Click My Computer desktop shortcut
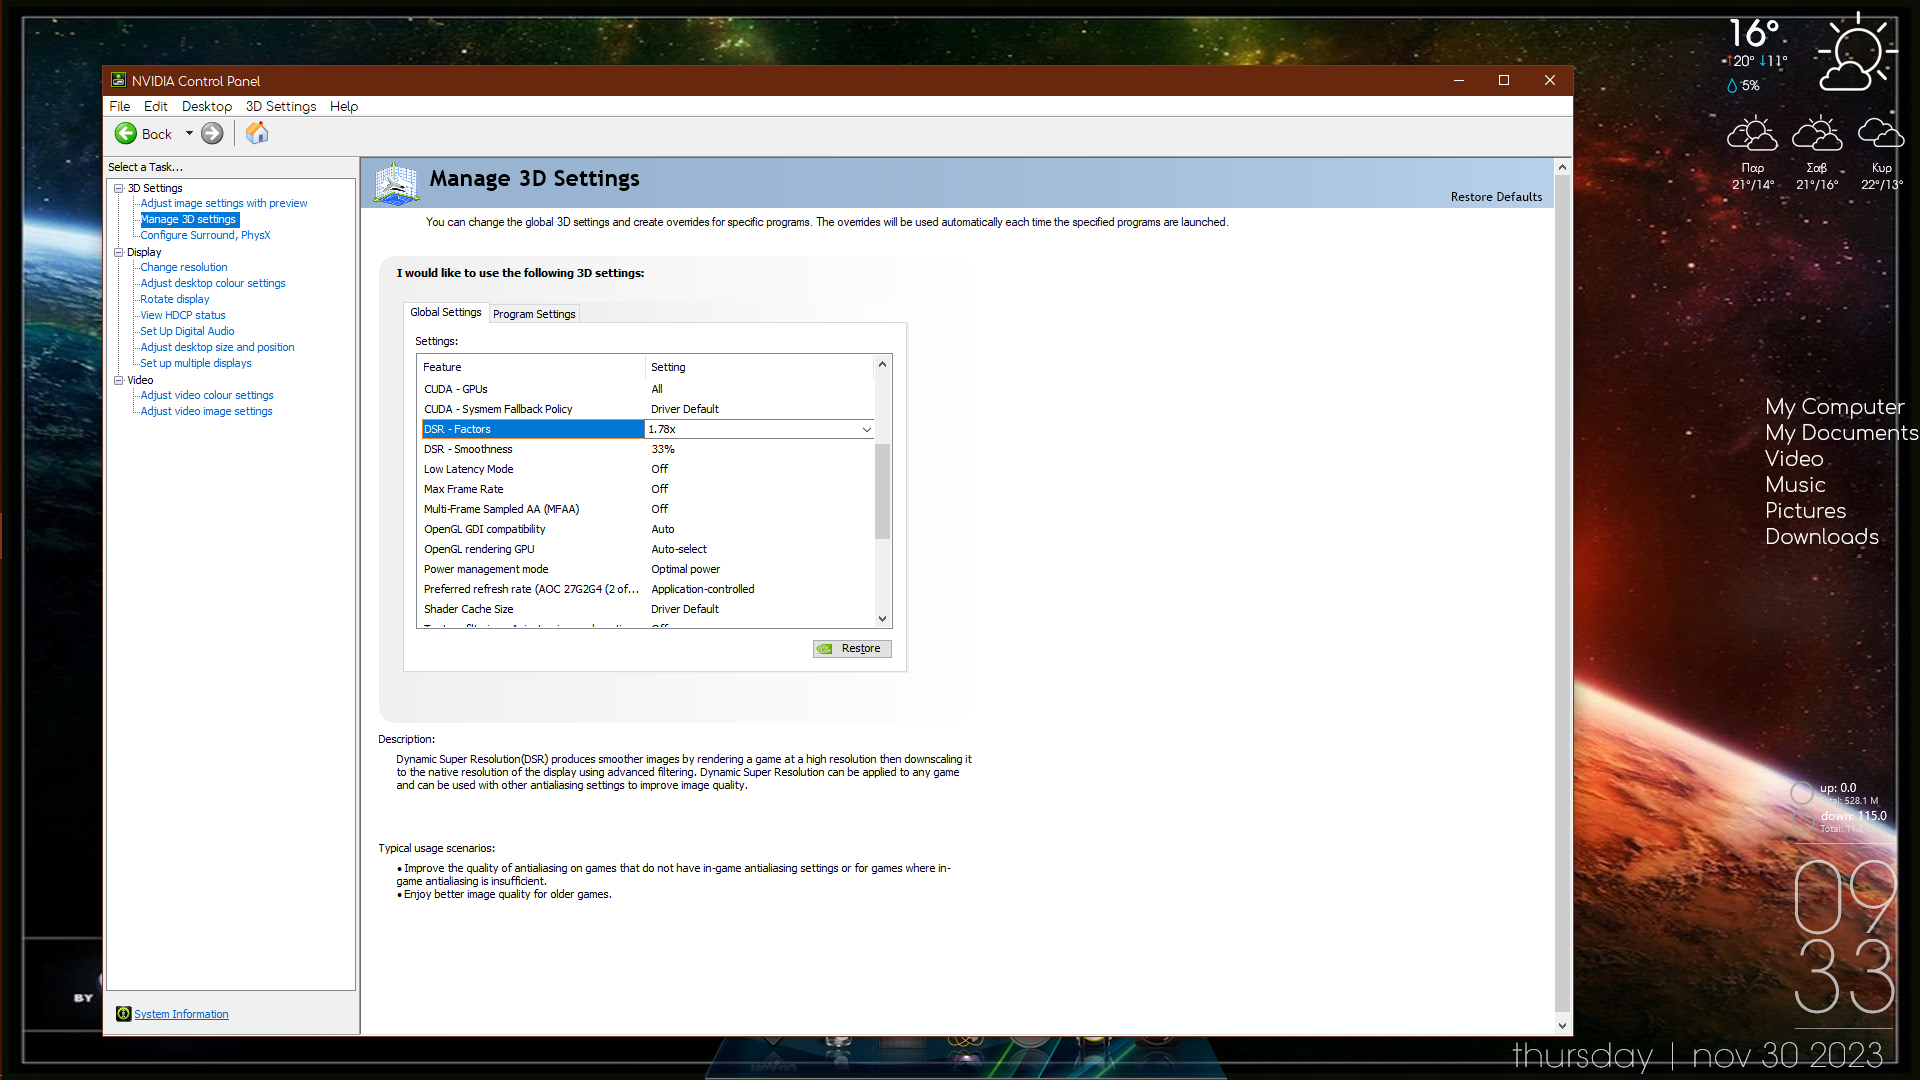This screenshot has height=1080, width=1920. (x=1834, y=407)
